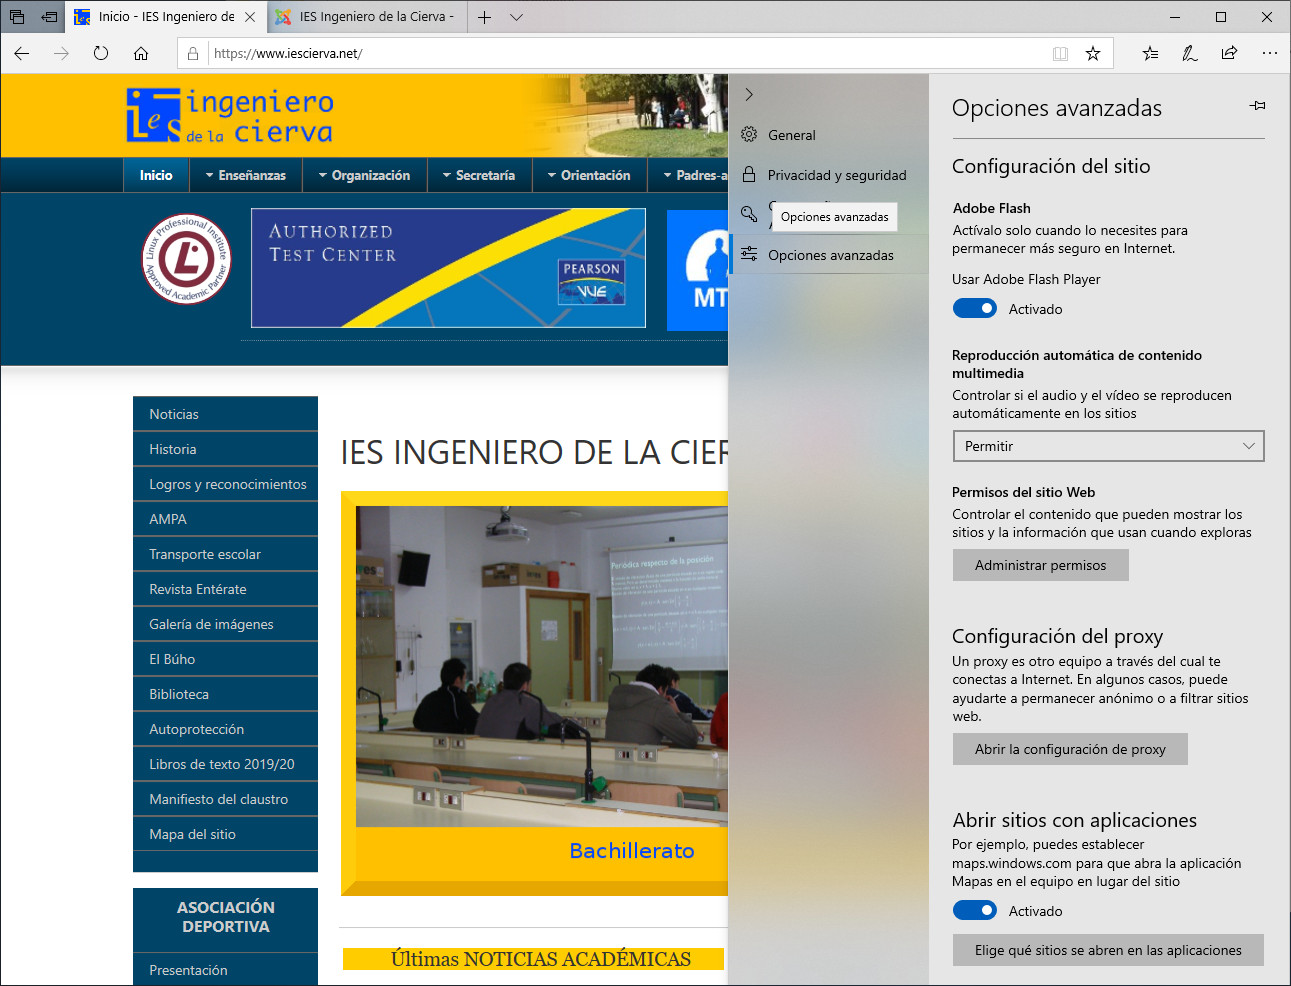Expand the Permitir autoplay dropdown
The height and width of the screenshot is (986, 1291).
click(x=1108, y=446)
